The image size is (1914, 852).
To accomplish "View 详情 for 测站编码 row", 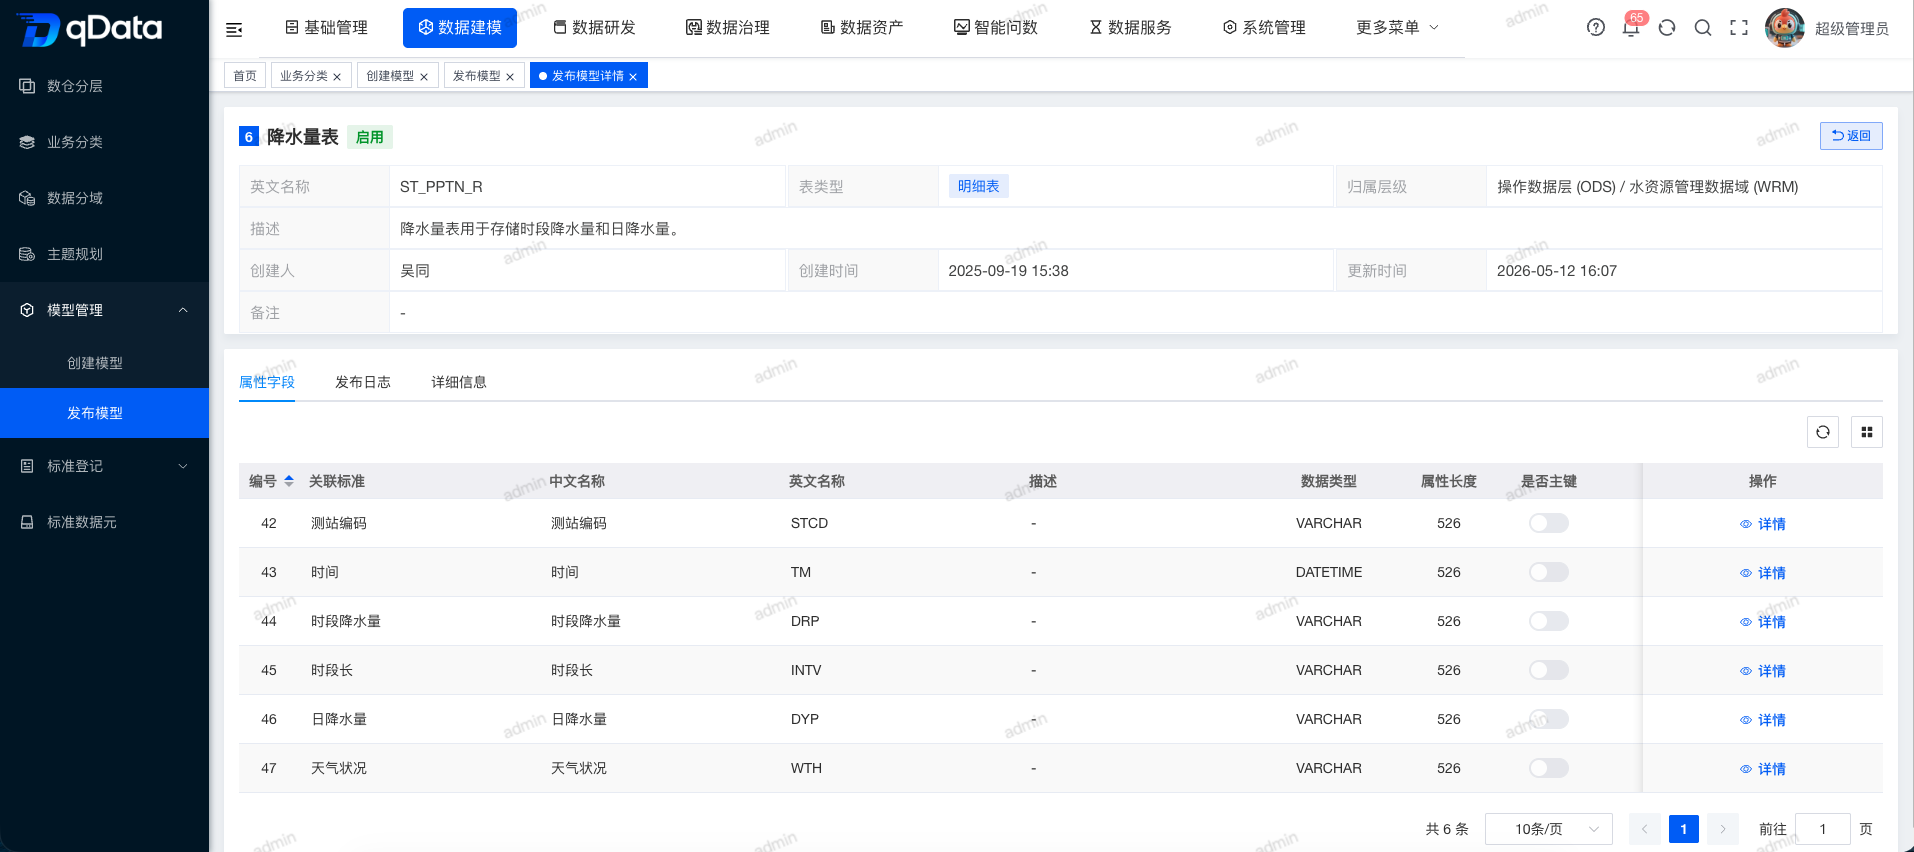I will (x=1763, y=524).
